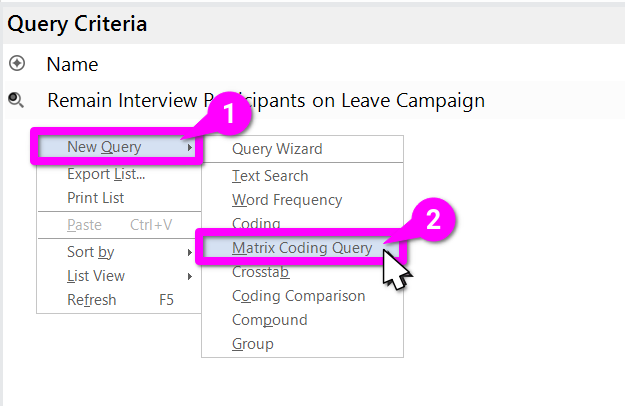
Task: Choose the Coding Comparison query
Action: tap(298, 296)
